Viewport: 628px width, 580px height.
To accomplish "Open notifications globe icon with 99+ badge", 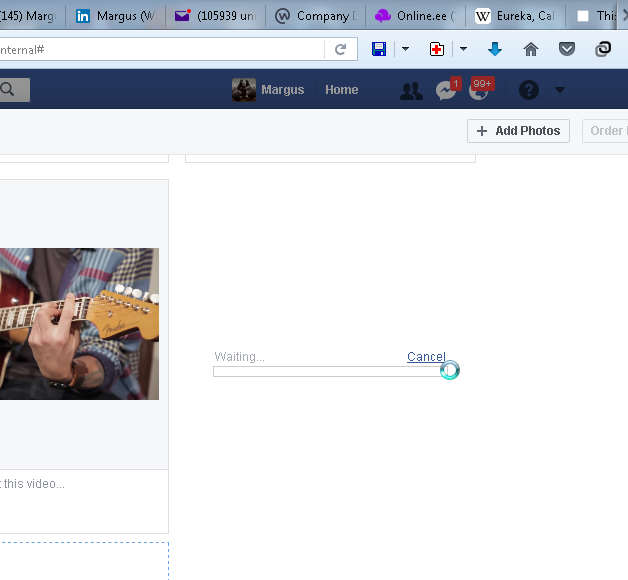I will pyautogui.click(x=479, y=91).
